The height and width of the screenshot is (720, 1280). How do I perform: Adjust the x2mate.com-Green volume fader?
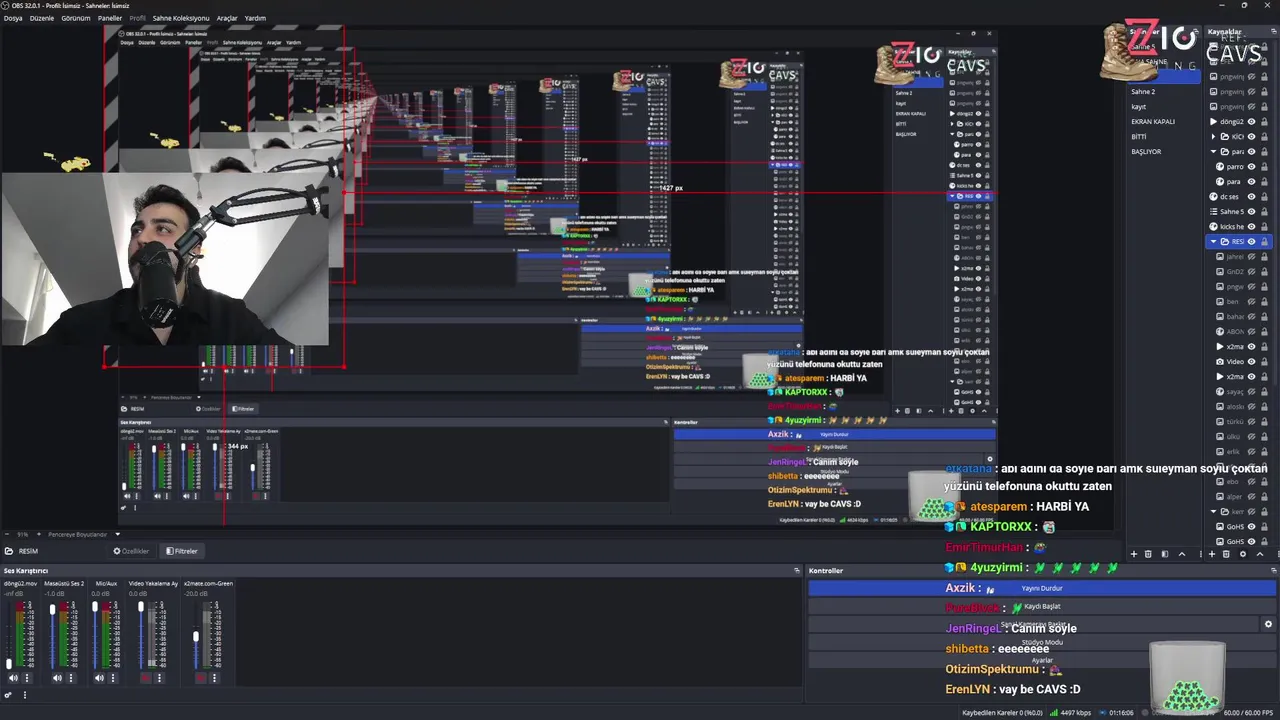tap(196, 636)
